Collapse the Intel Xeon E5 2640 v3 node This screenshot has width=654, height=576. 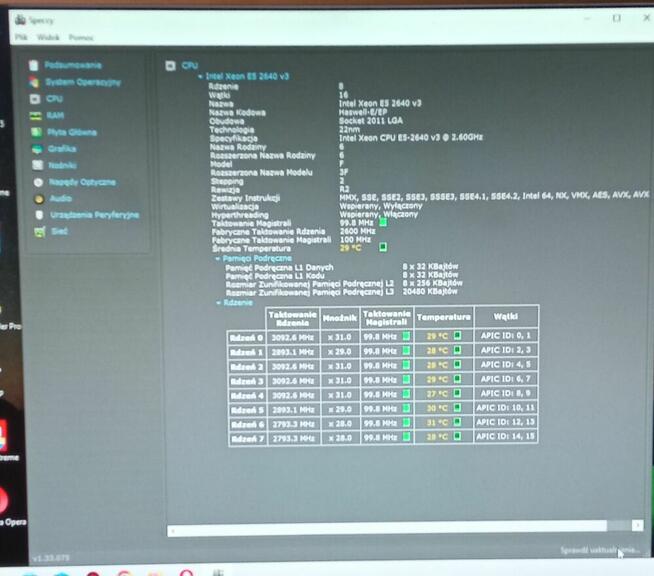pos(200,76)
